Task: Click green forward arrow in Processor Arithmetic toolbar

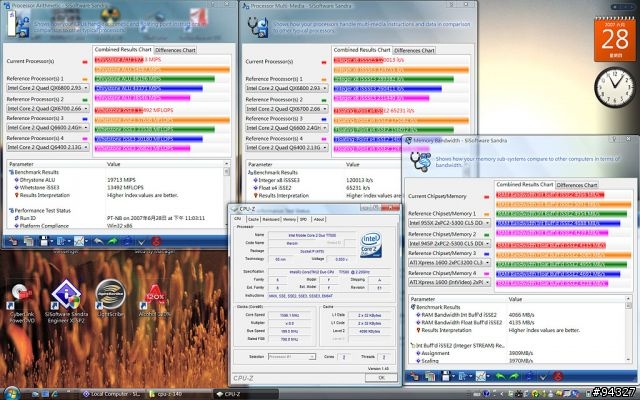Action: 113,241
